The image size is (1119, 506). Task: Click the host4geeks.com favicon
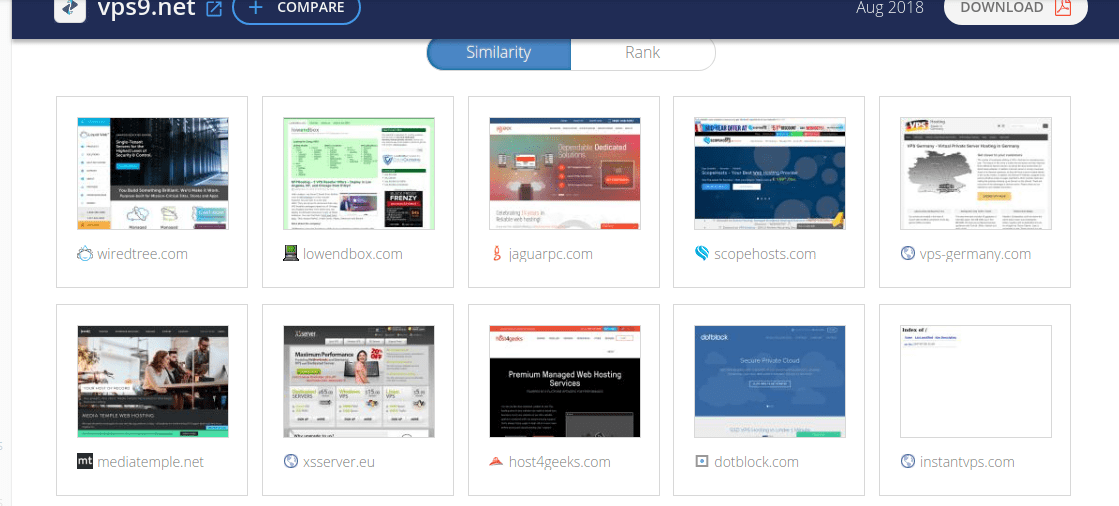(496, 461)
